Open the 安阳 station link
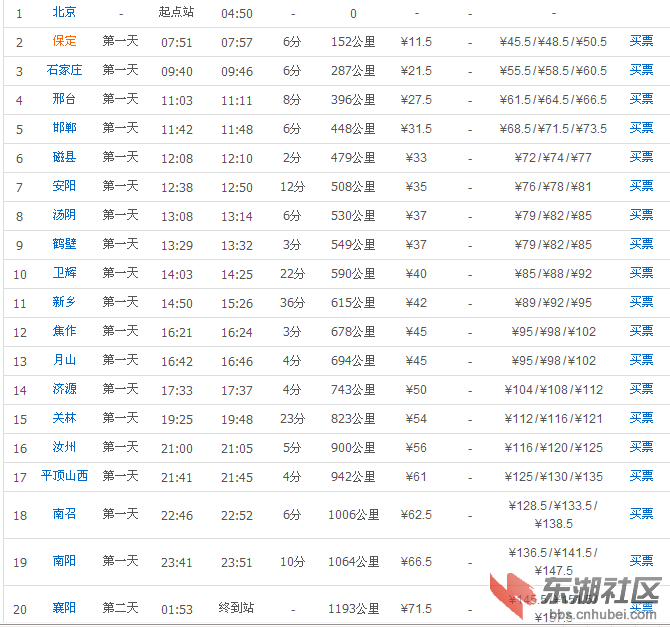The height and width of the screenshot is (627, 670). (64, 186)
